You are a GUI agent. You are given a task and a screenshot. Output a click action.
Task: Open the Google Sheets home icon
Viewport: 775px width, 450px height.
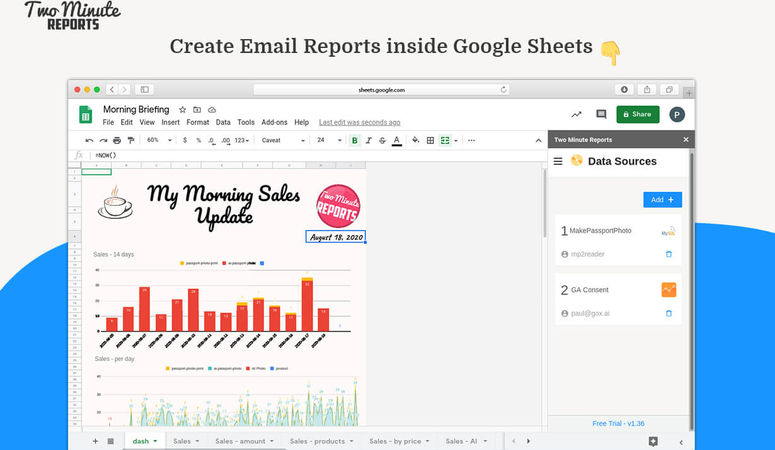click(x=86, y=115)
